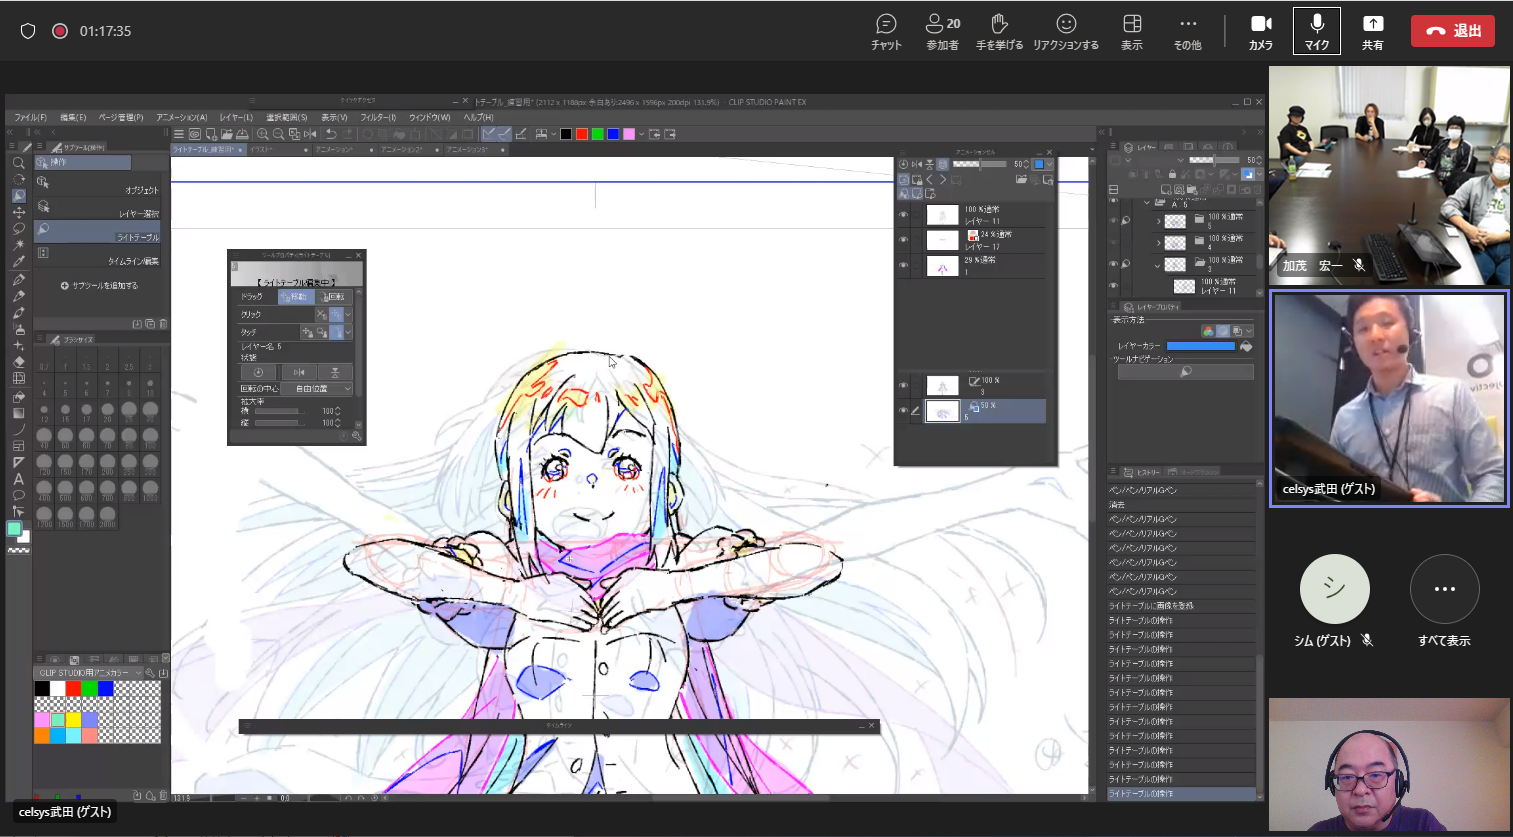Open the reactions menu
The width and height of the screenshot is (1513, 837).
(1066, 31)
